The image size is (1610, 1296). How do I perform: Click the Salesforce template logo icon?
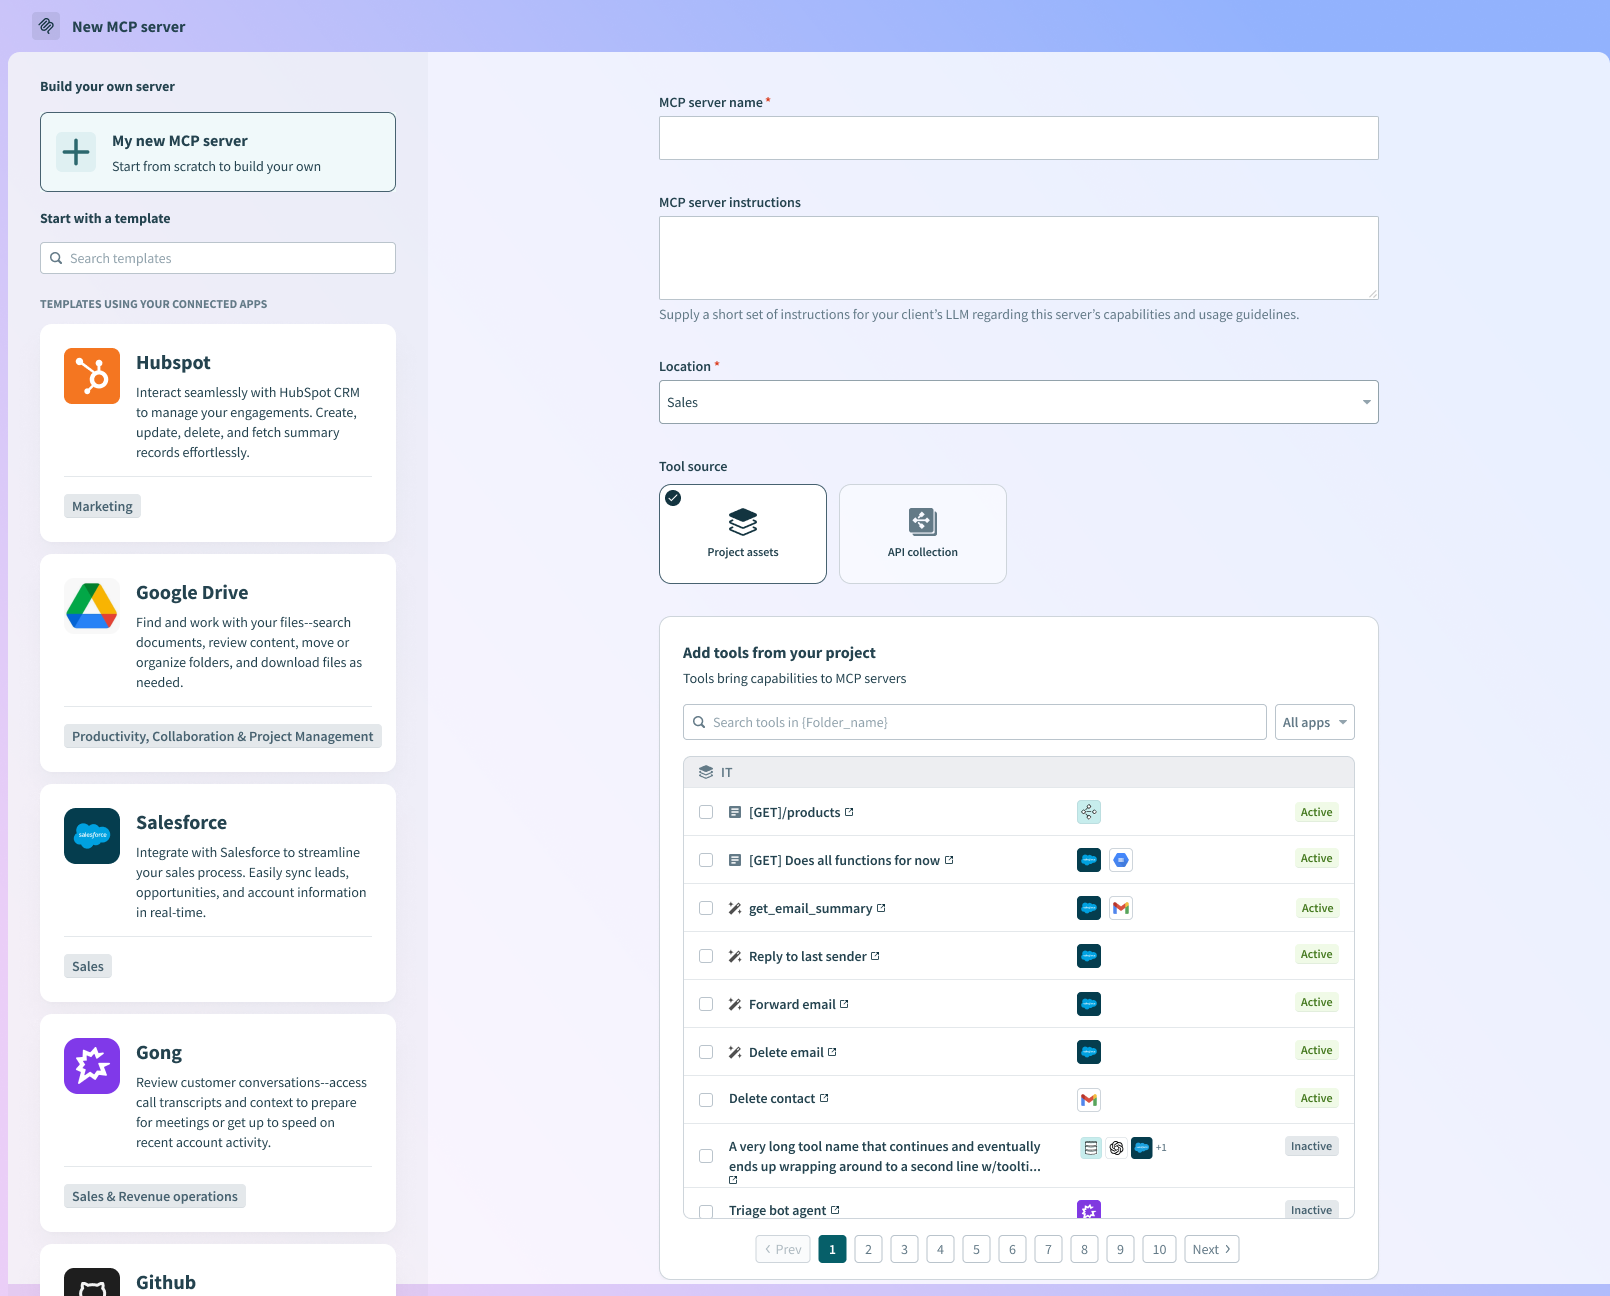coord(92,836)
